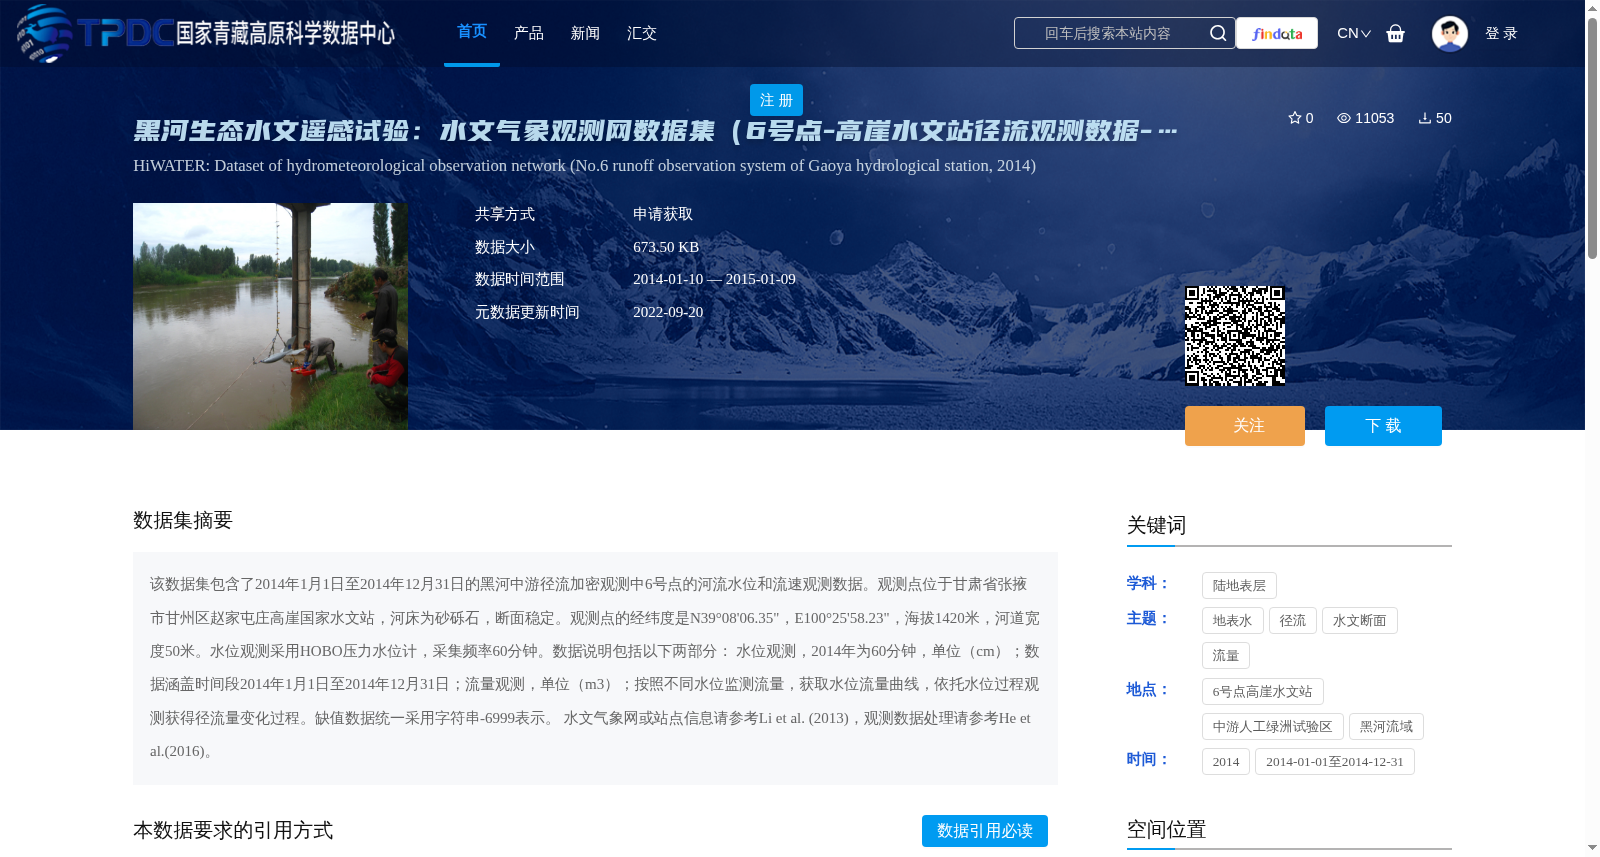
Task: Click the blue 下载 download button
Action: 1383,426
